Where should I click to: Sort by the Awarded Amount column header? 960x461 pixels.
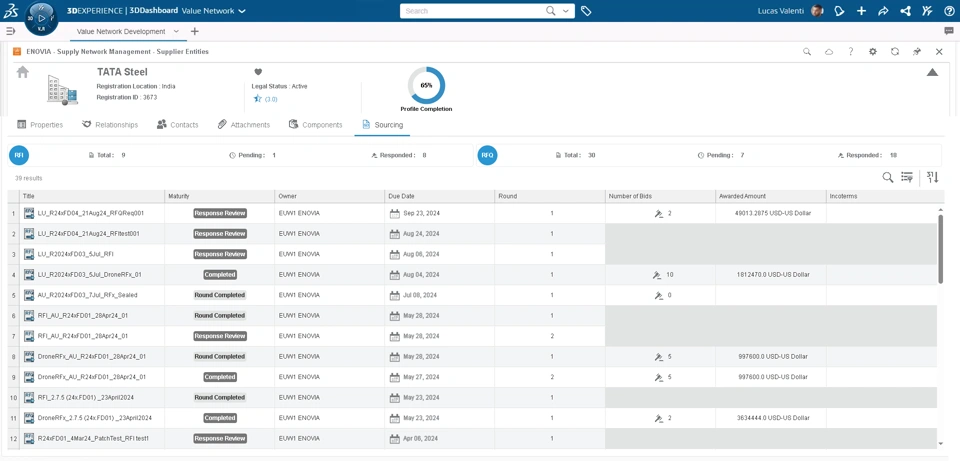click(771, 197)
